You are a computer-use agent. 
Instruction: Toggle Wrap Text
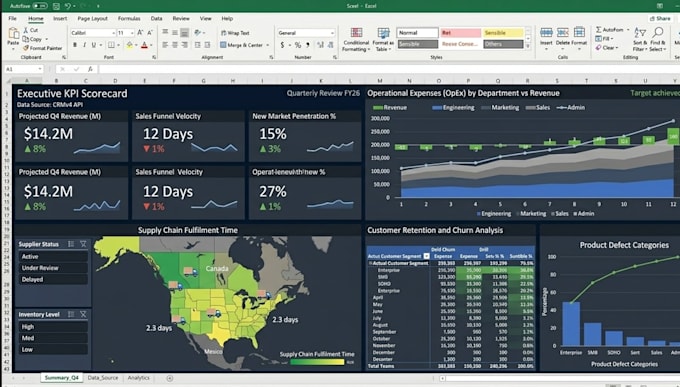click(235, 33)
